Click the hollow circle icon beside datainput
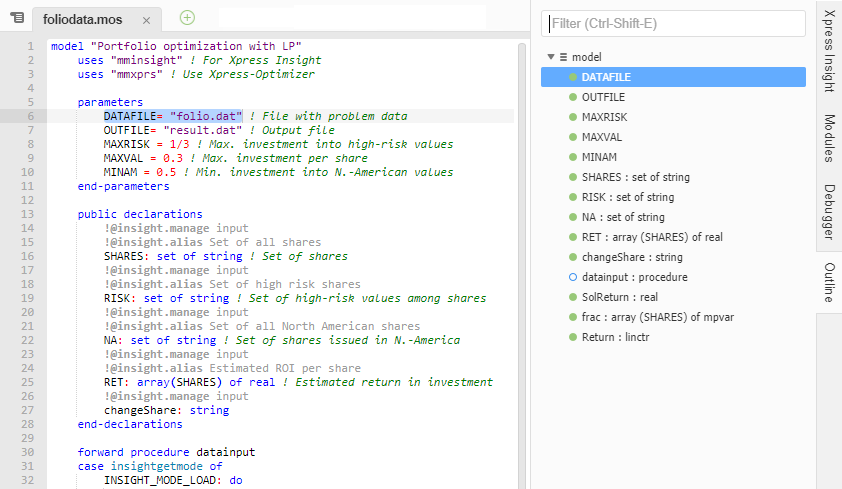 pyautogui.click(x=573, y=277)
